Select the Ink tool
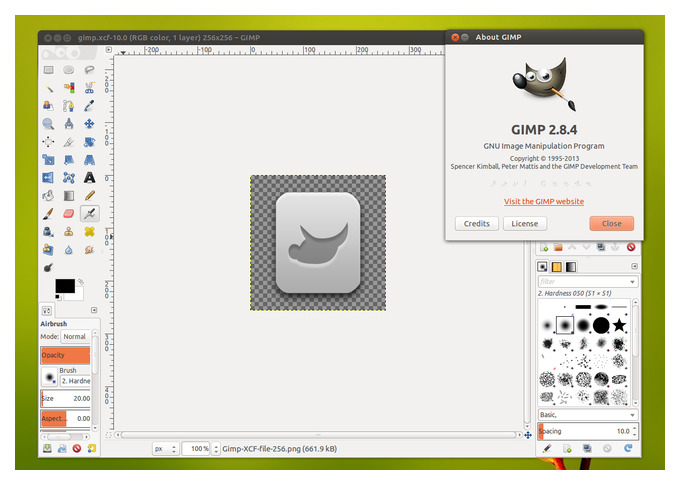680x485 pixels. coord(49,232)
